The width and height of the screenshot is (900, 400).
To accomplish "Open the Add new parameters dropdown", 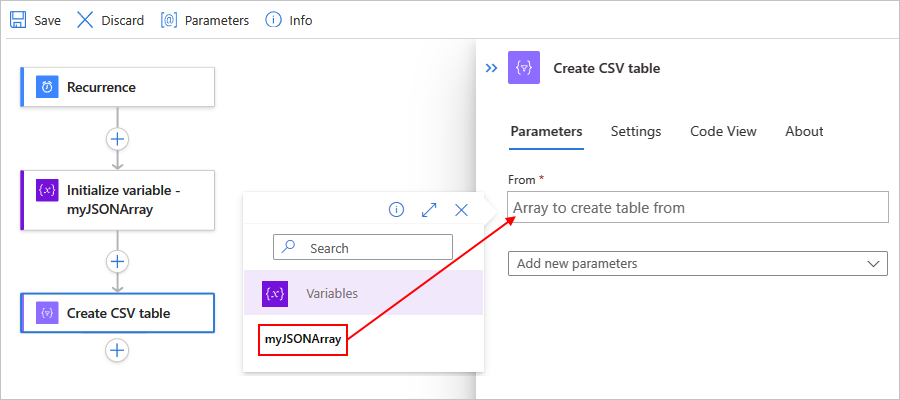I will click(697, 264).
